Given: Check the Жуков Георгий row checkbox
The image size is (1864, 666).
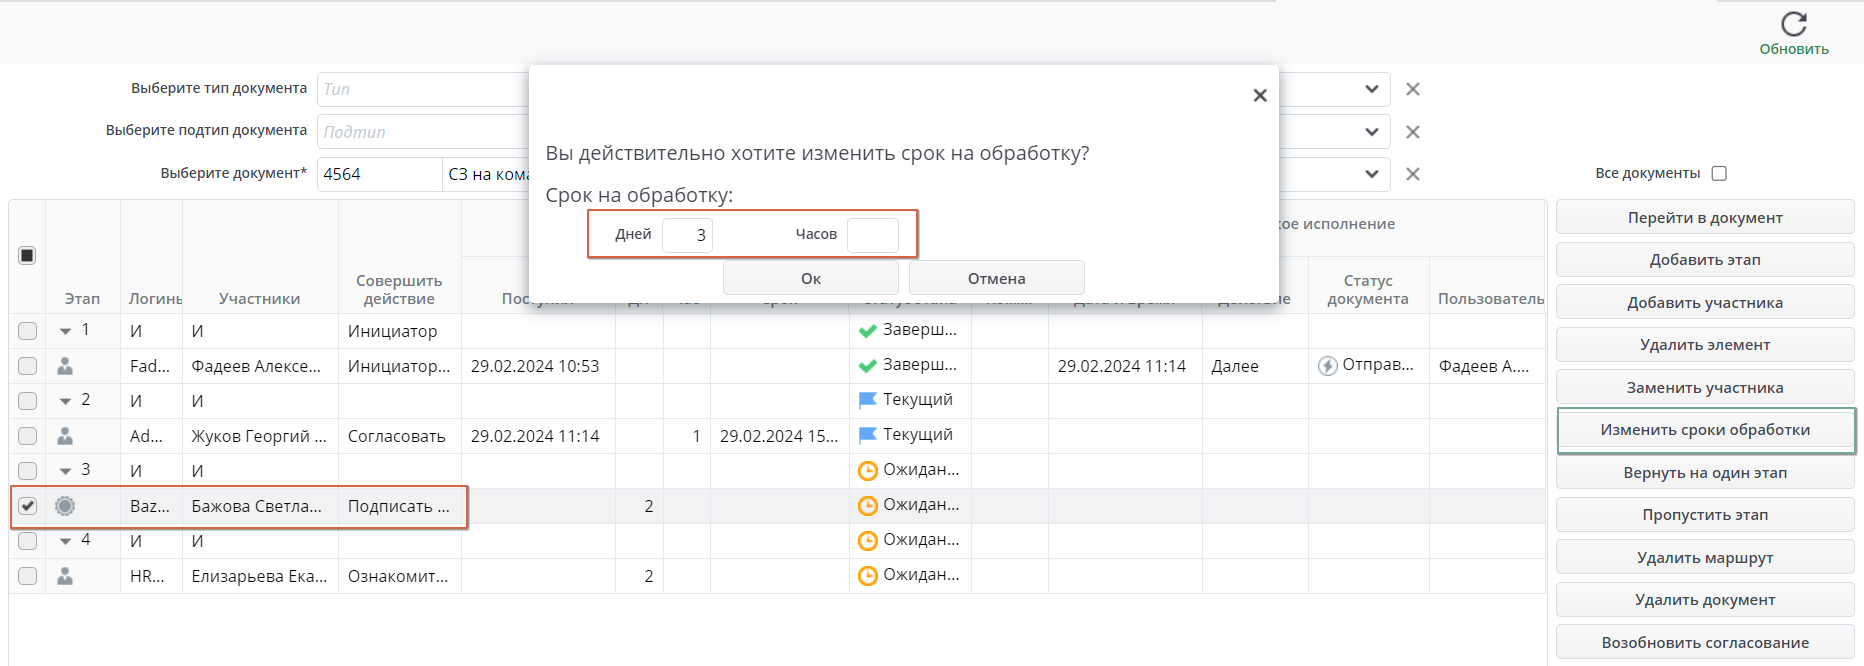Looking at the screenshot, I should 27,436.
